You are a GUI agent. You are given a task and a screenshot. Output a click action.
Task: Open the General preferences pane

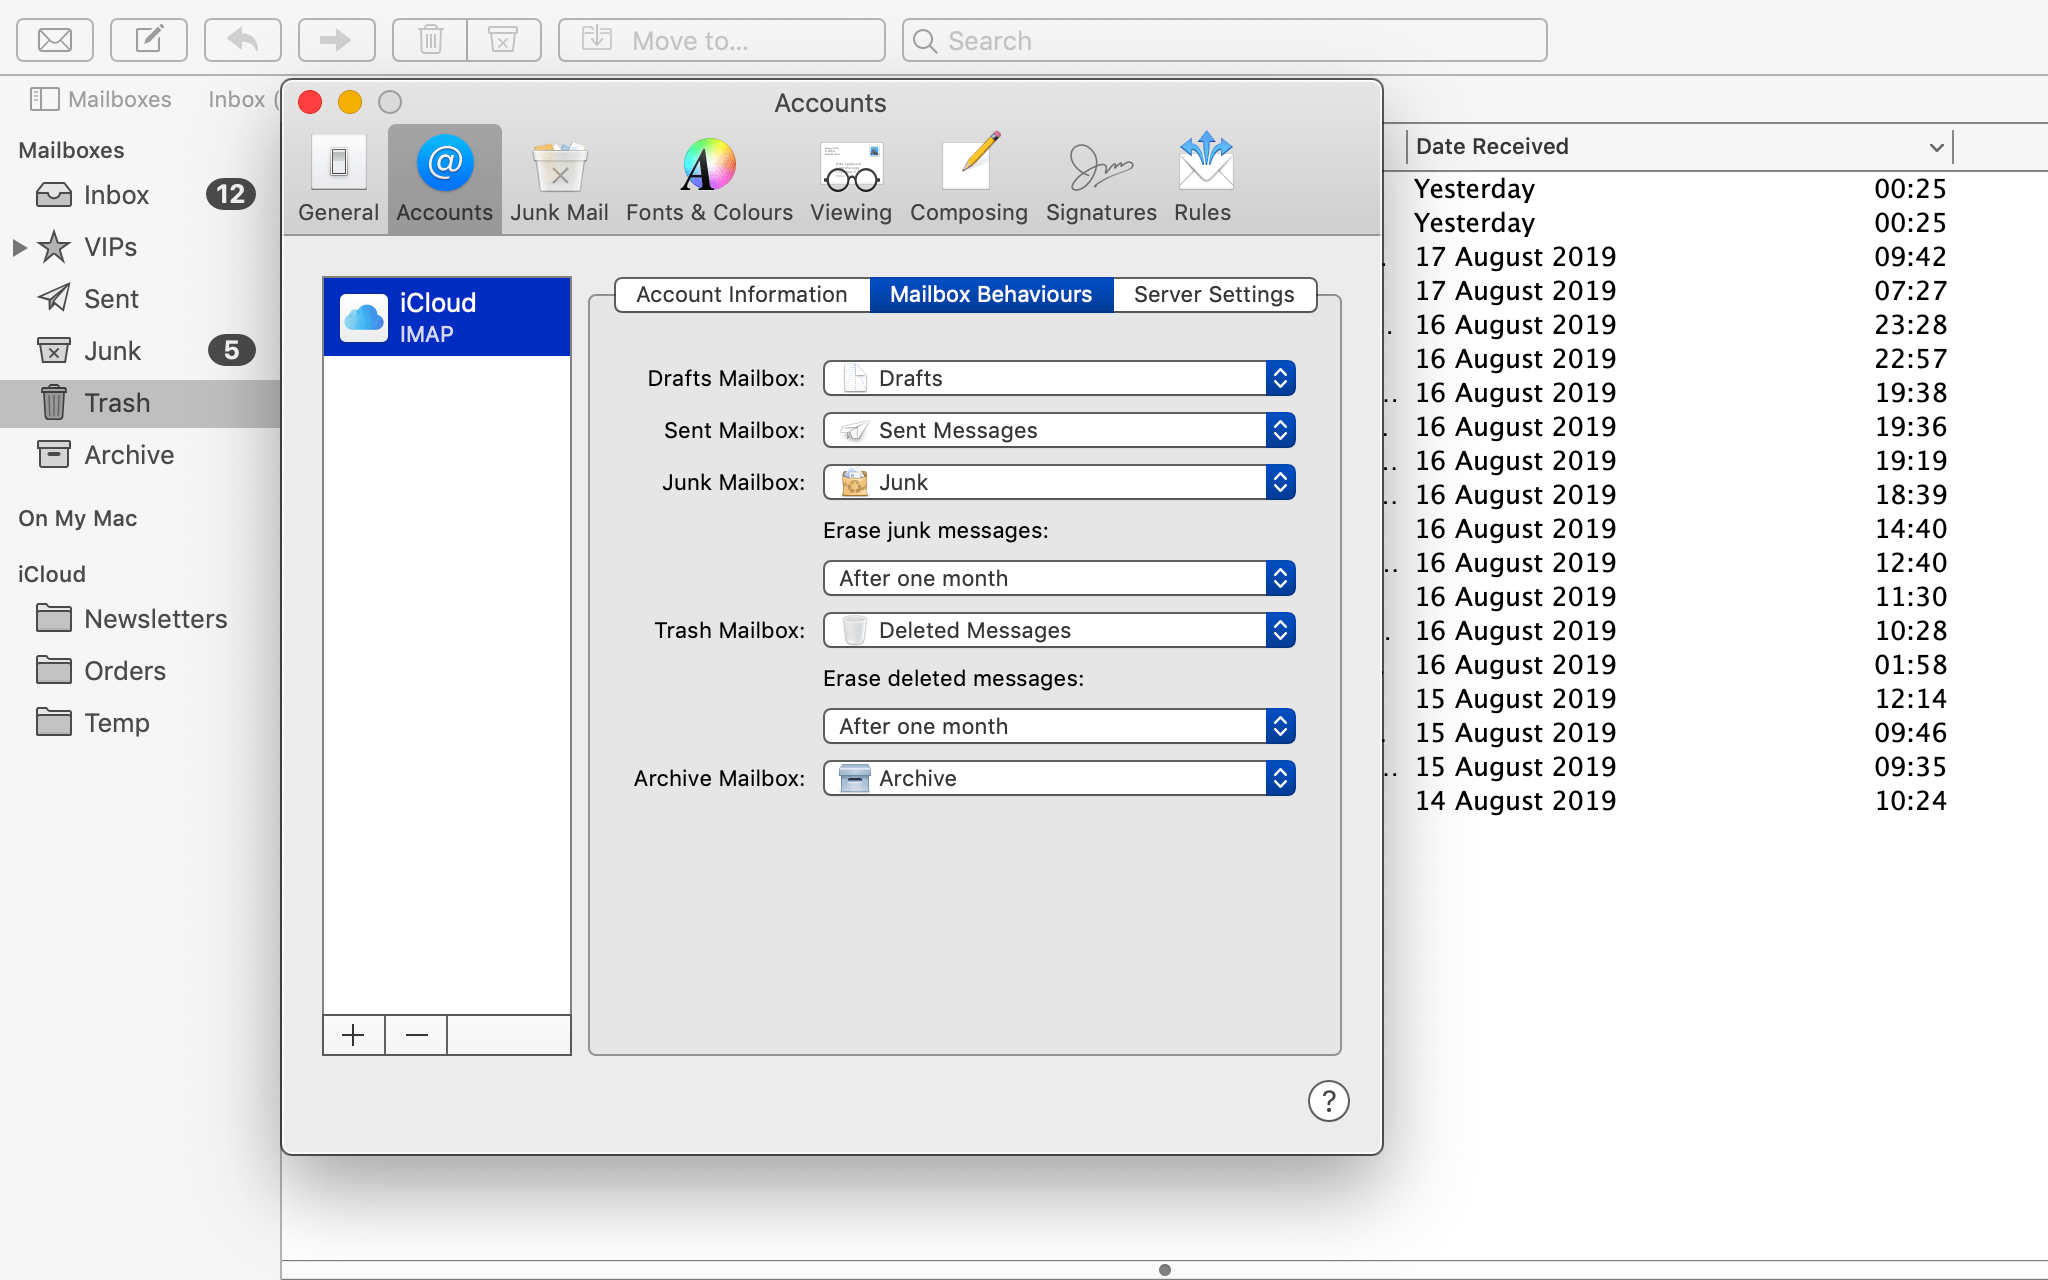coord(338,178)
